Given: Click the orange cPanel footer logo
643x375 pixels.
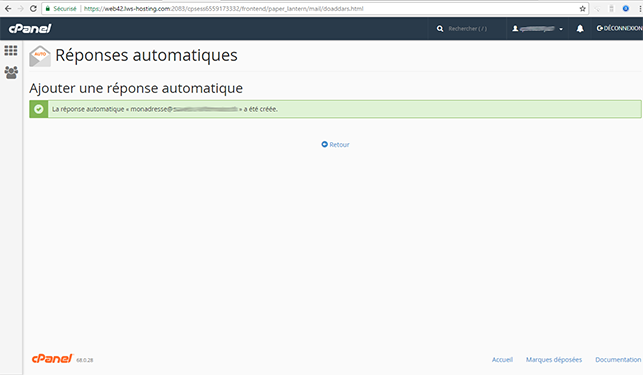Looking at the screenshot, I should (52, 359).
